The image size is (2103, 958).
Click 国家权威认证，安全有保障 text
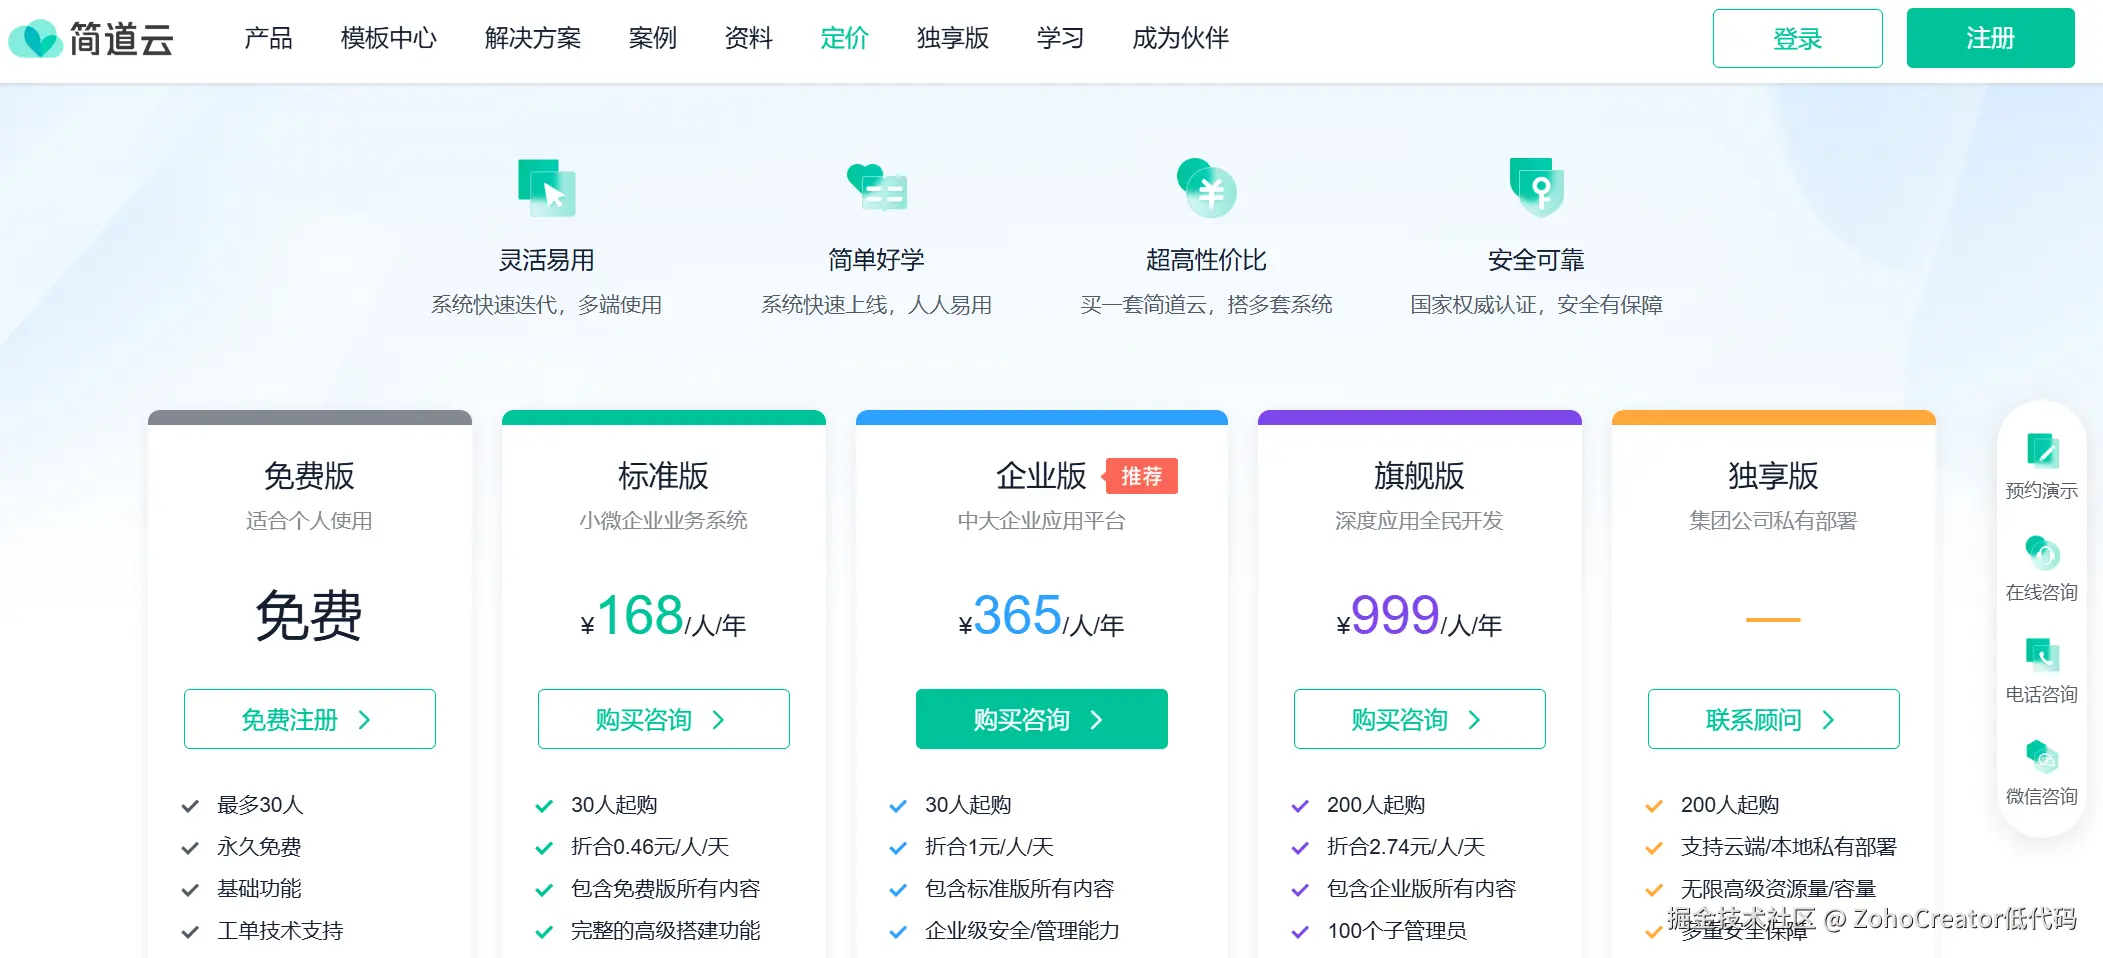1536,305
